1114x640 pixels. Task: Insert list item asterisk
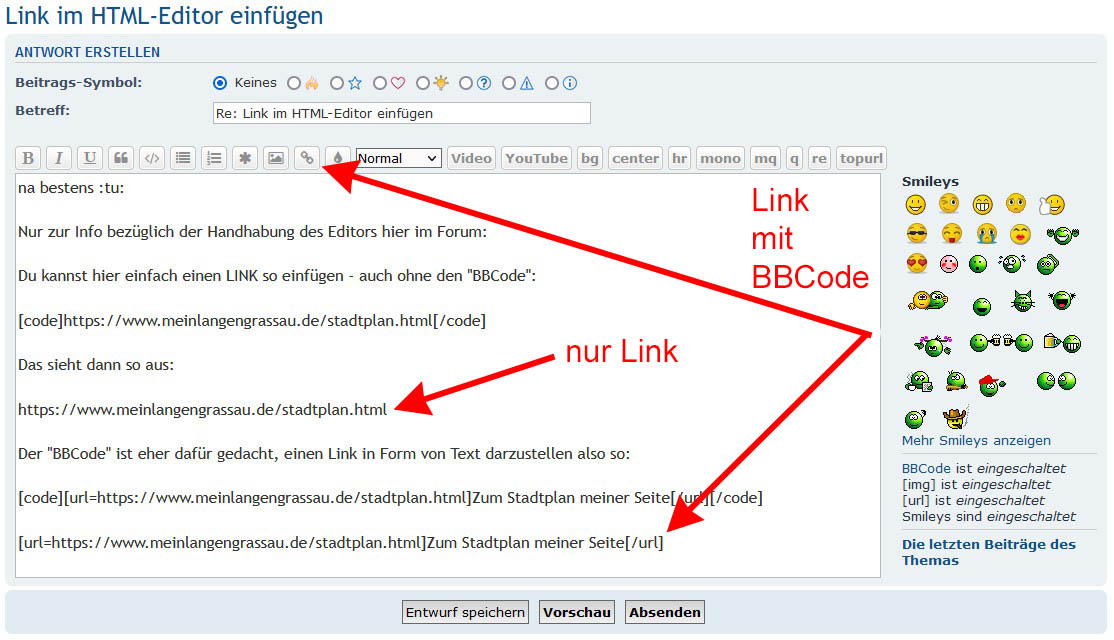click(245, 158)
